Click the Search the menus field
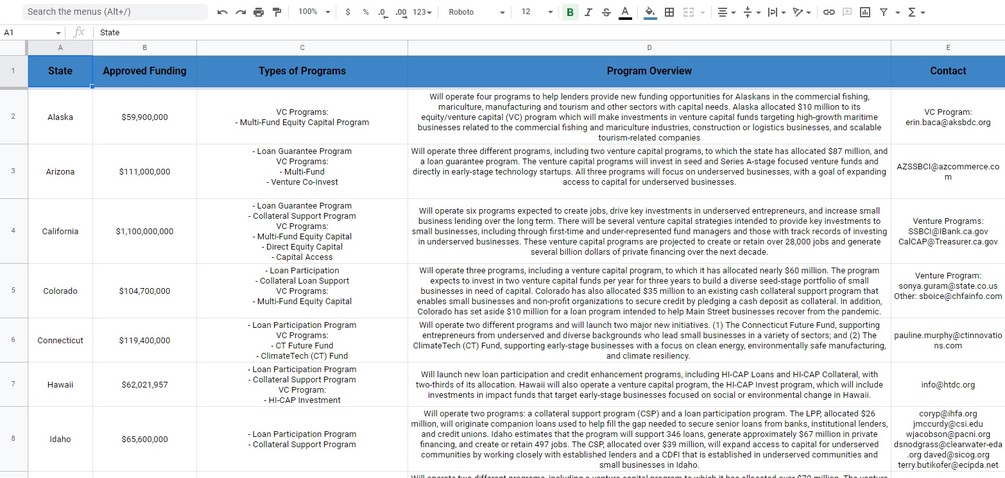The height and width of the screenshot is (478, 1005). [x=115, y=12]
